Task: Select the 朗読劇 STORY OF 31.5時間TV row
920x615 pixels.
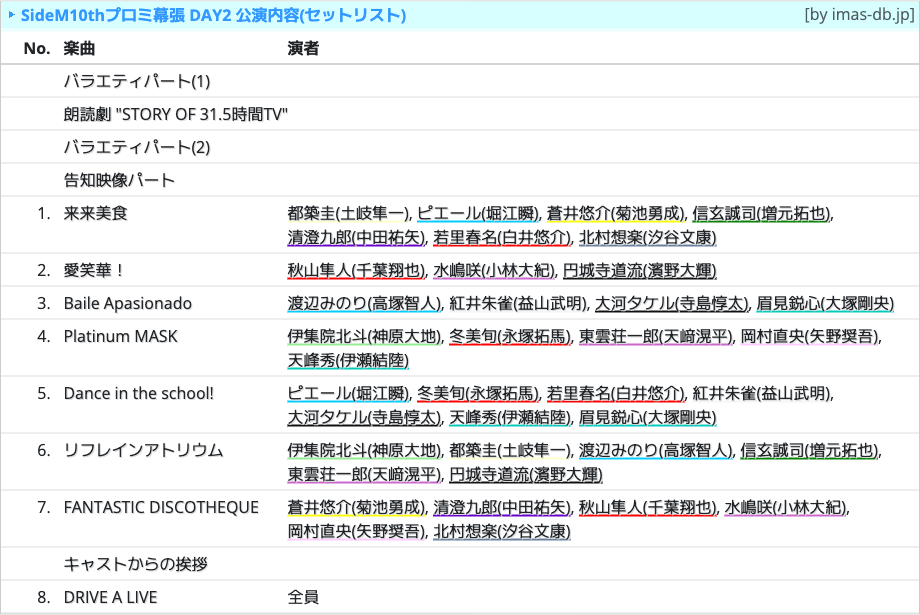Action: pyautogui.click(x=175, y=114)
